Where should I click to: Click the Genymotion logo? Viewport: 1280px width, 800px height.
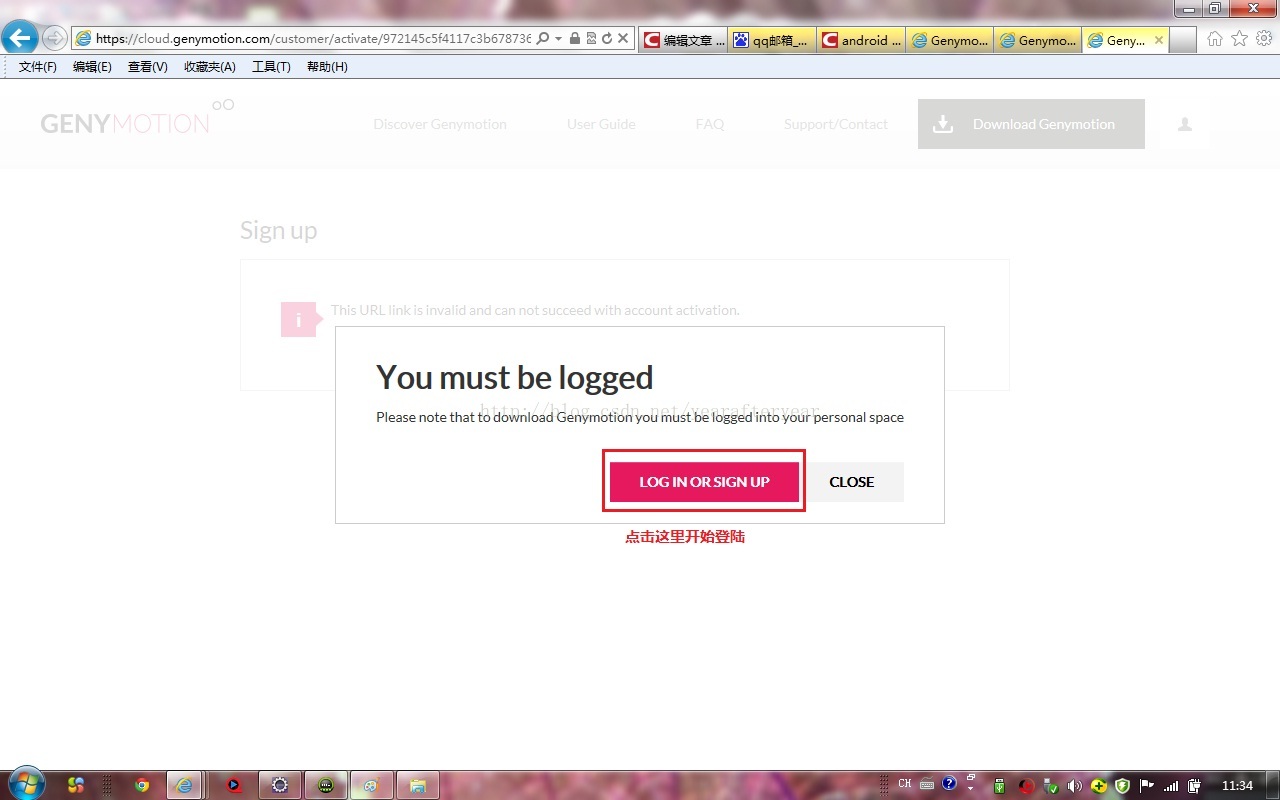(137, 118)
